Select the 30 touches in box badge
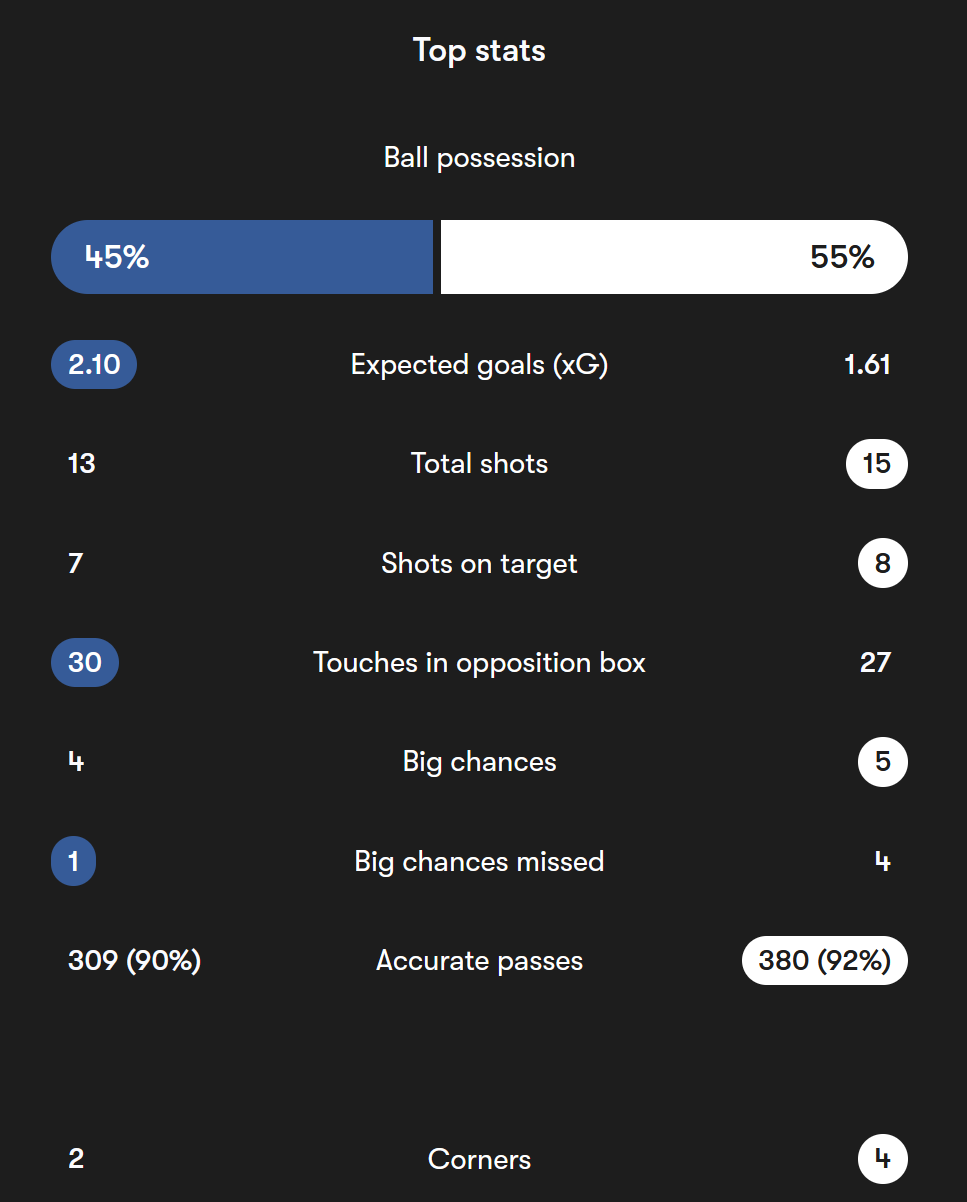The width and height of the screenshot is (967, 1202). (x=85, y=662)
